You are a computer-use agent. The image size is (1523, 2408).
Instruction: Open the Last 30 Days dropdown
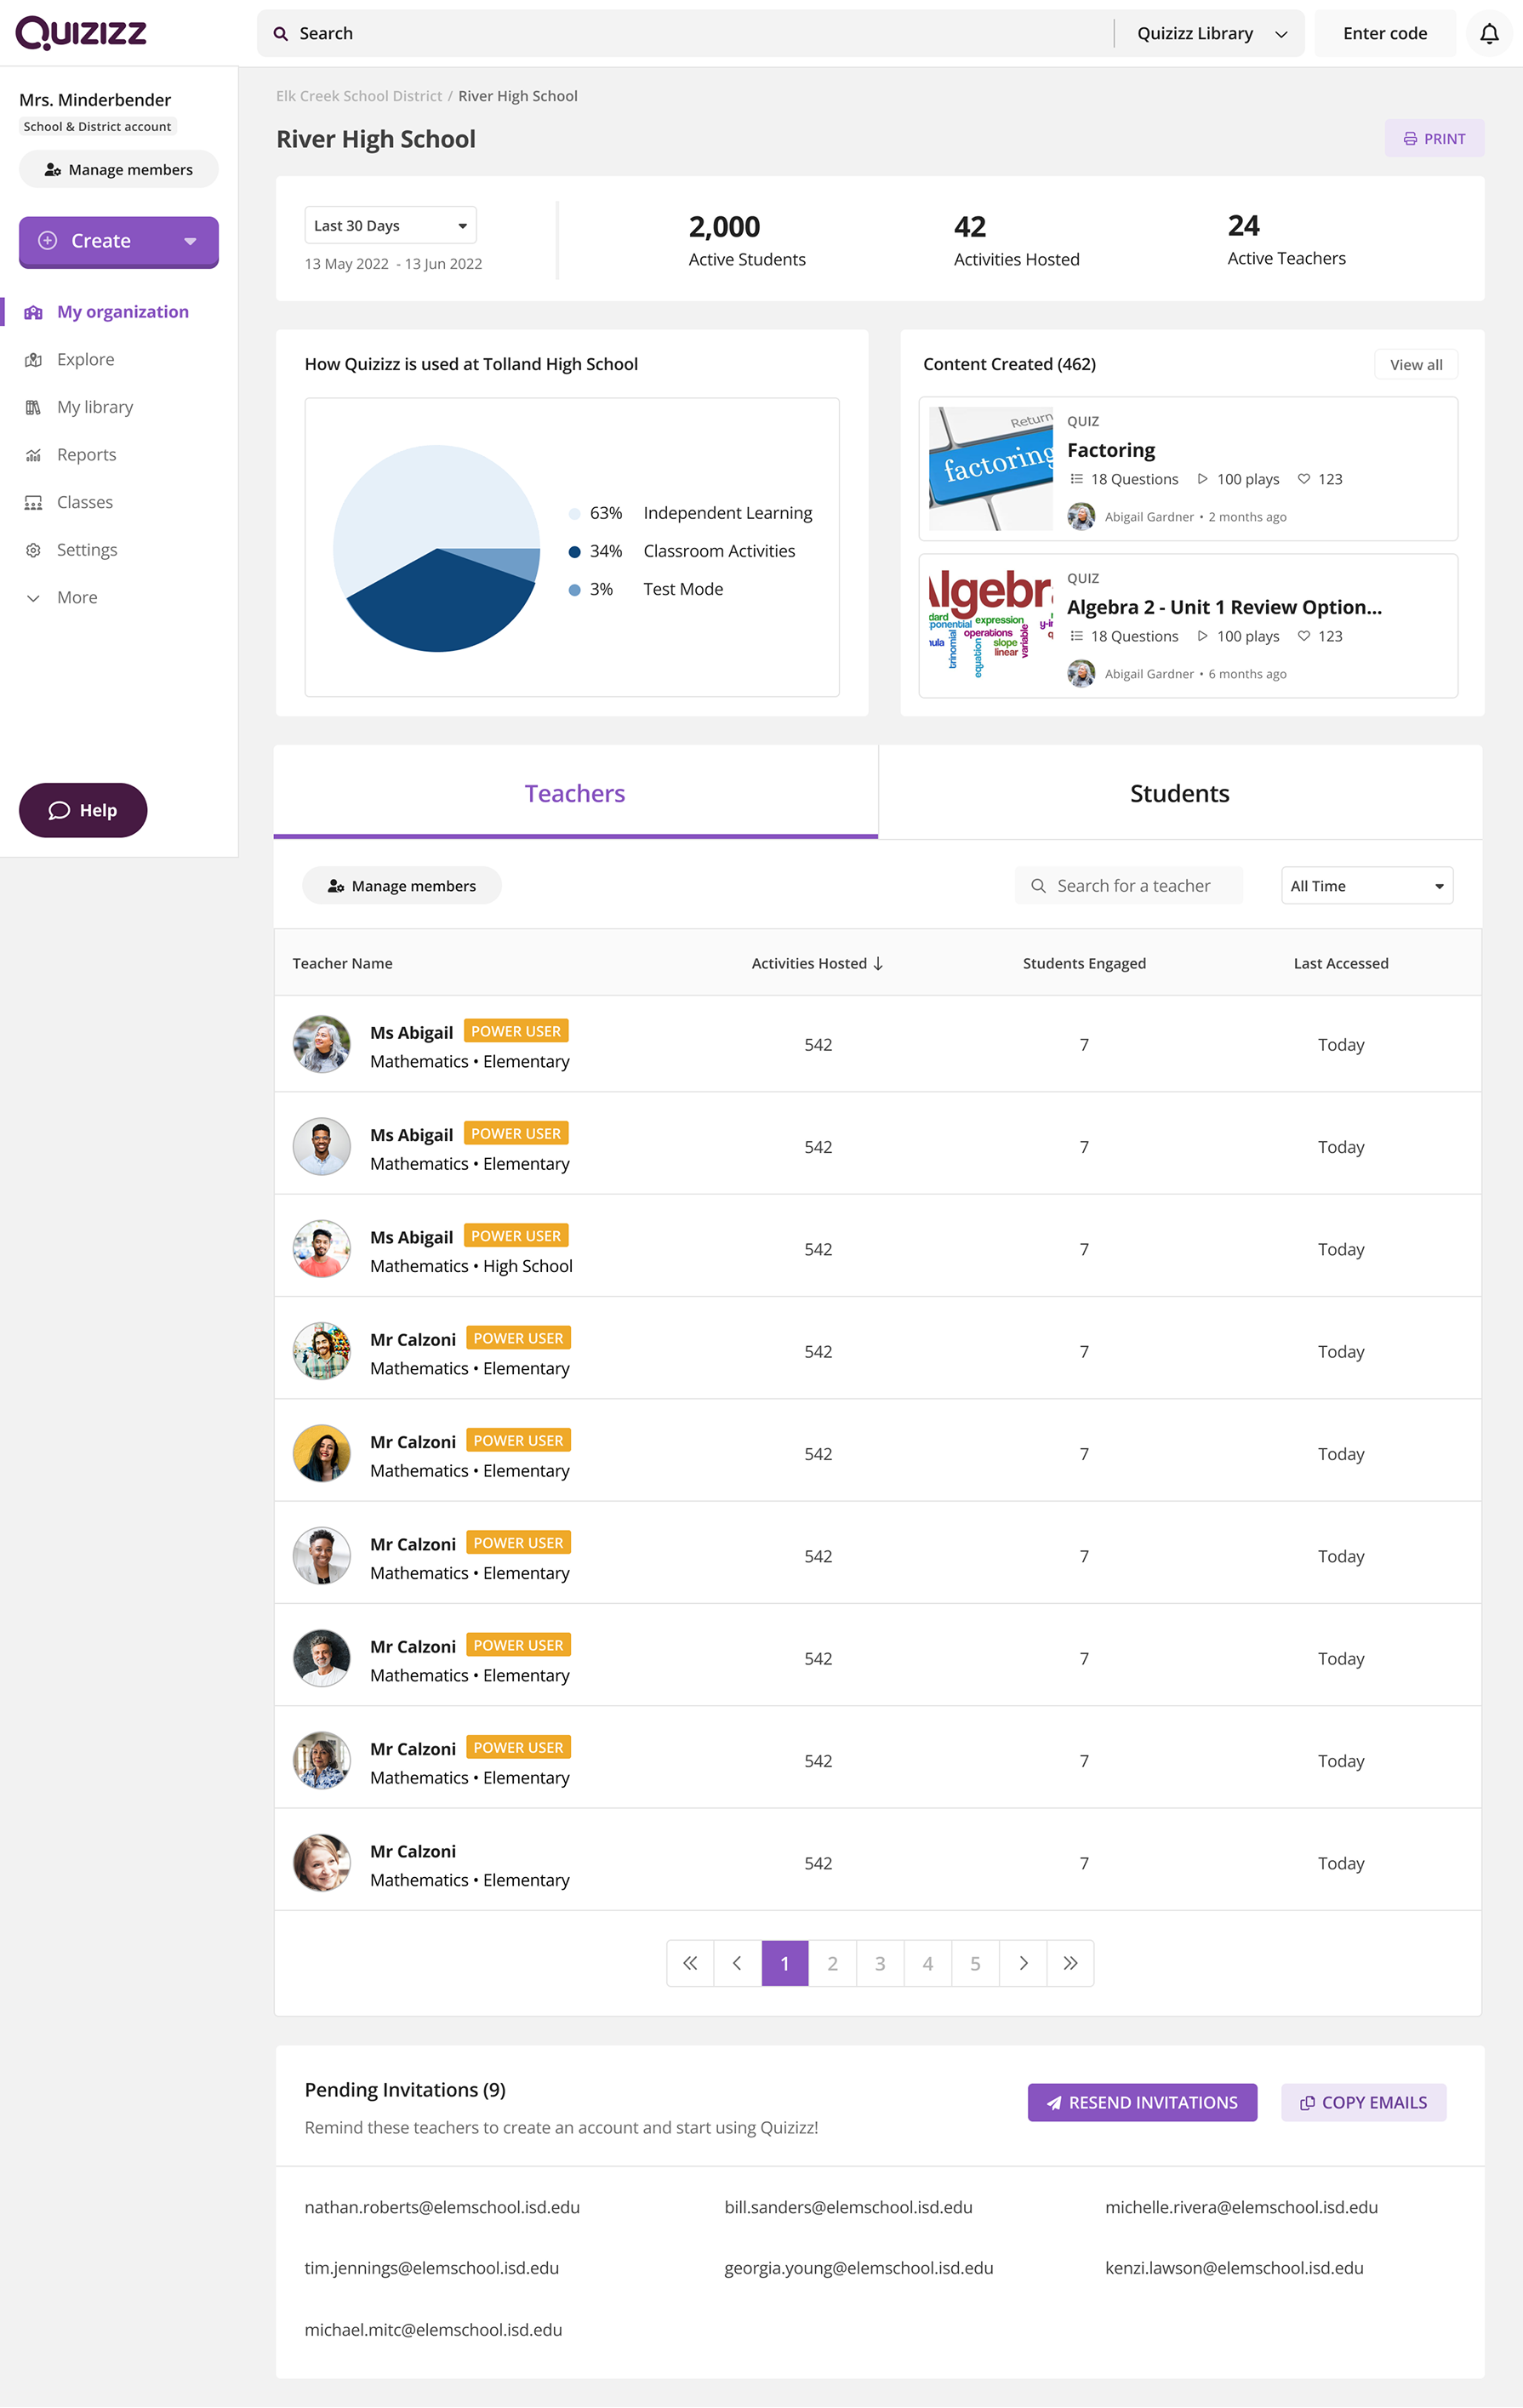390,225
